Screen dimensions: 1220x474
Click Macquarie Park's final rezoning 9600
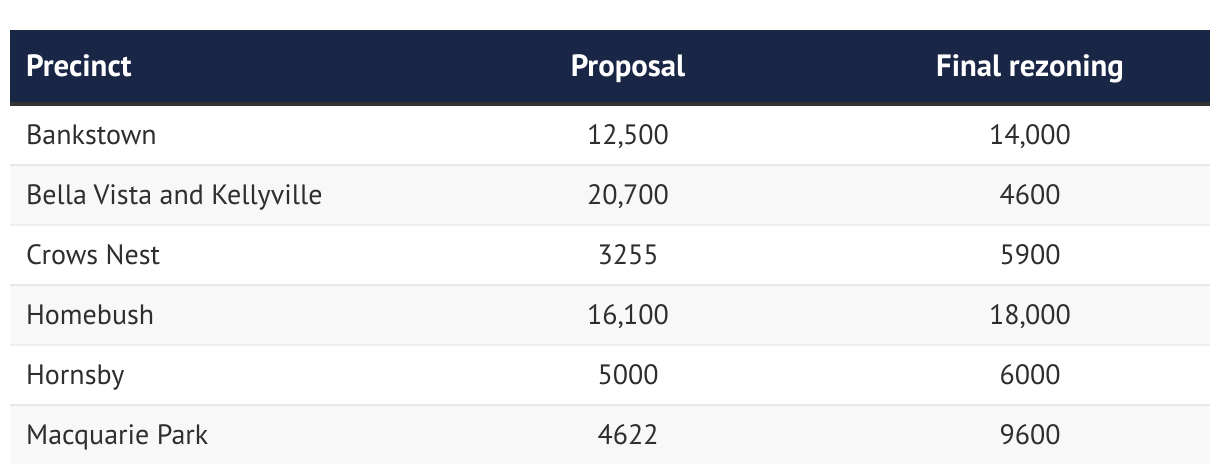(x=1029, y=435)
